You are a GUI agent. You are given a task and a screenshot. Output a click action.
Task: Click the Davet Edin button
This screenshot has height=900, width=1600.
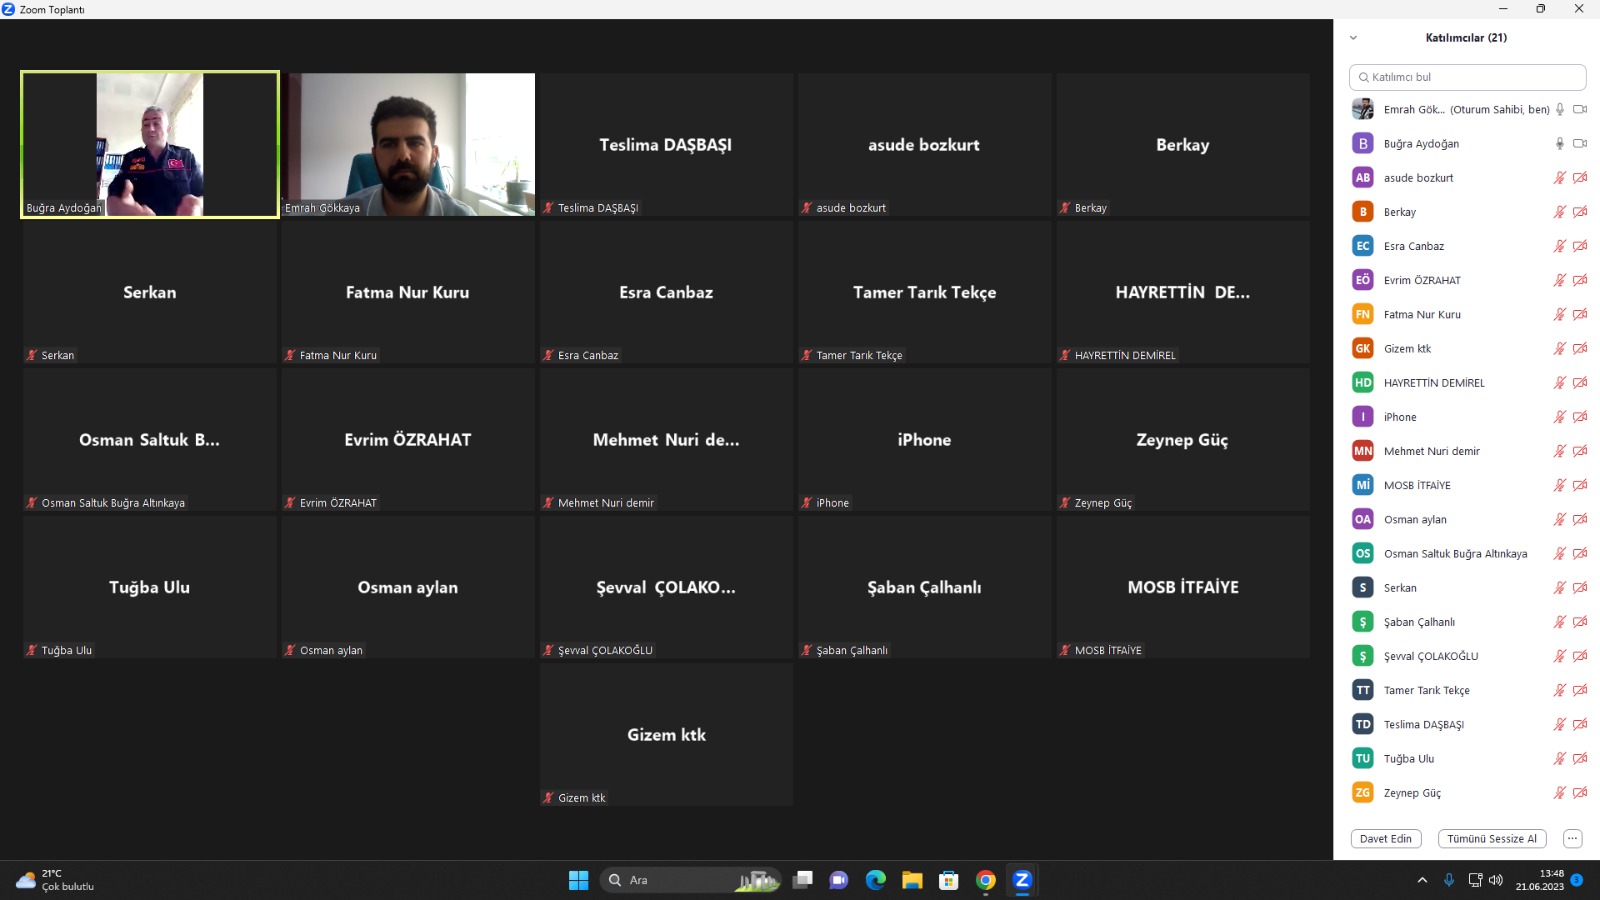click(1386, 839)
